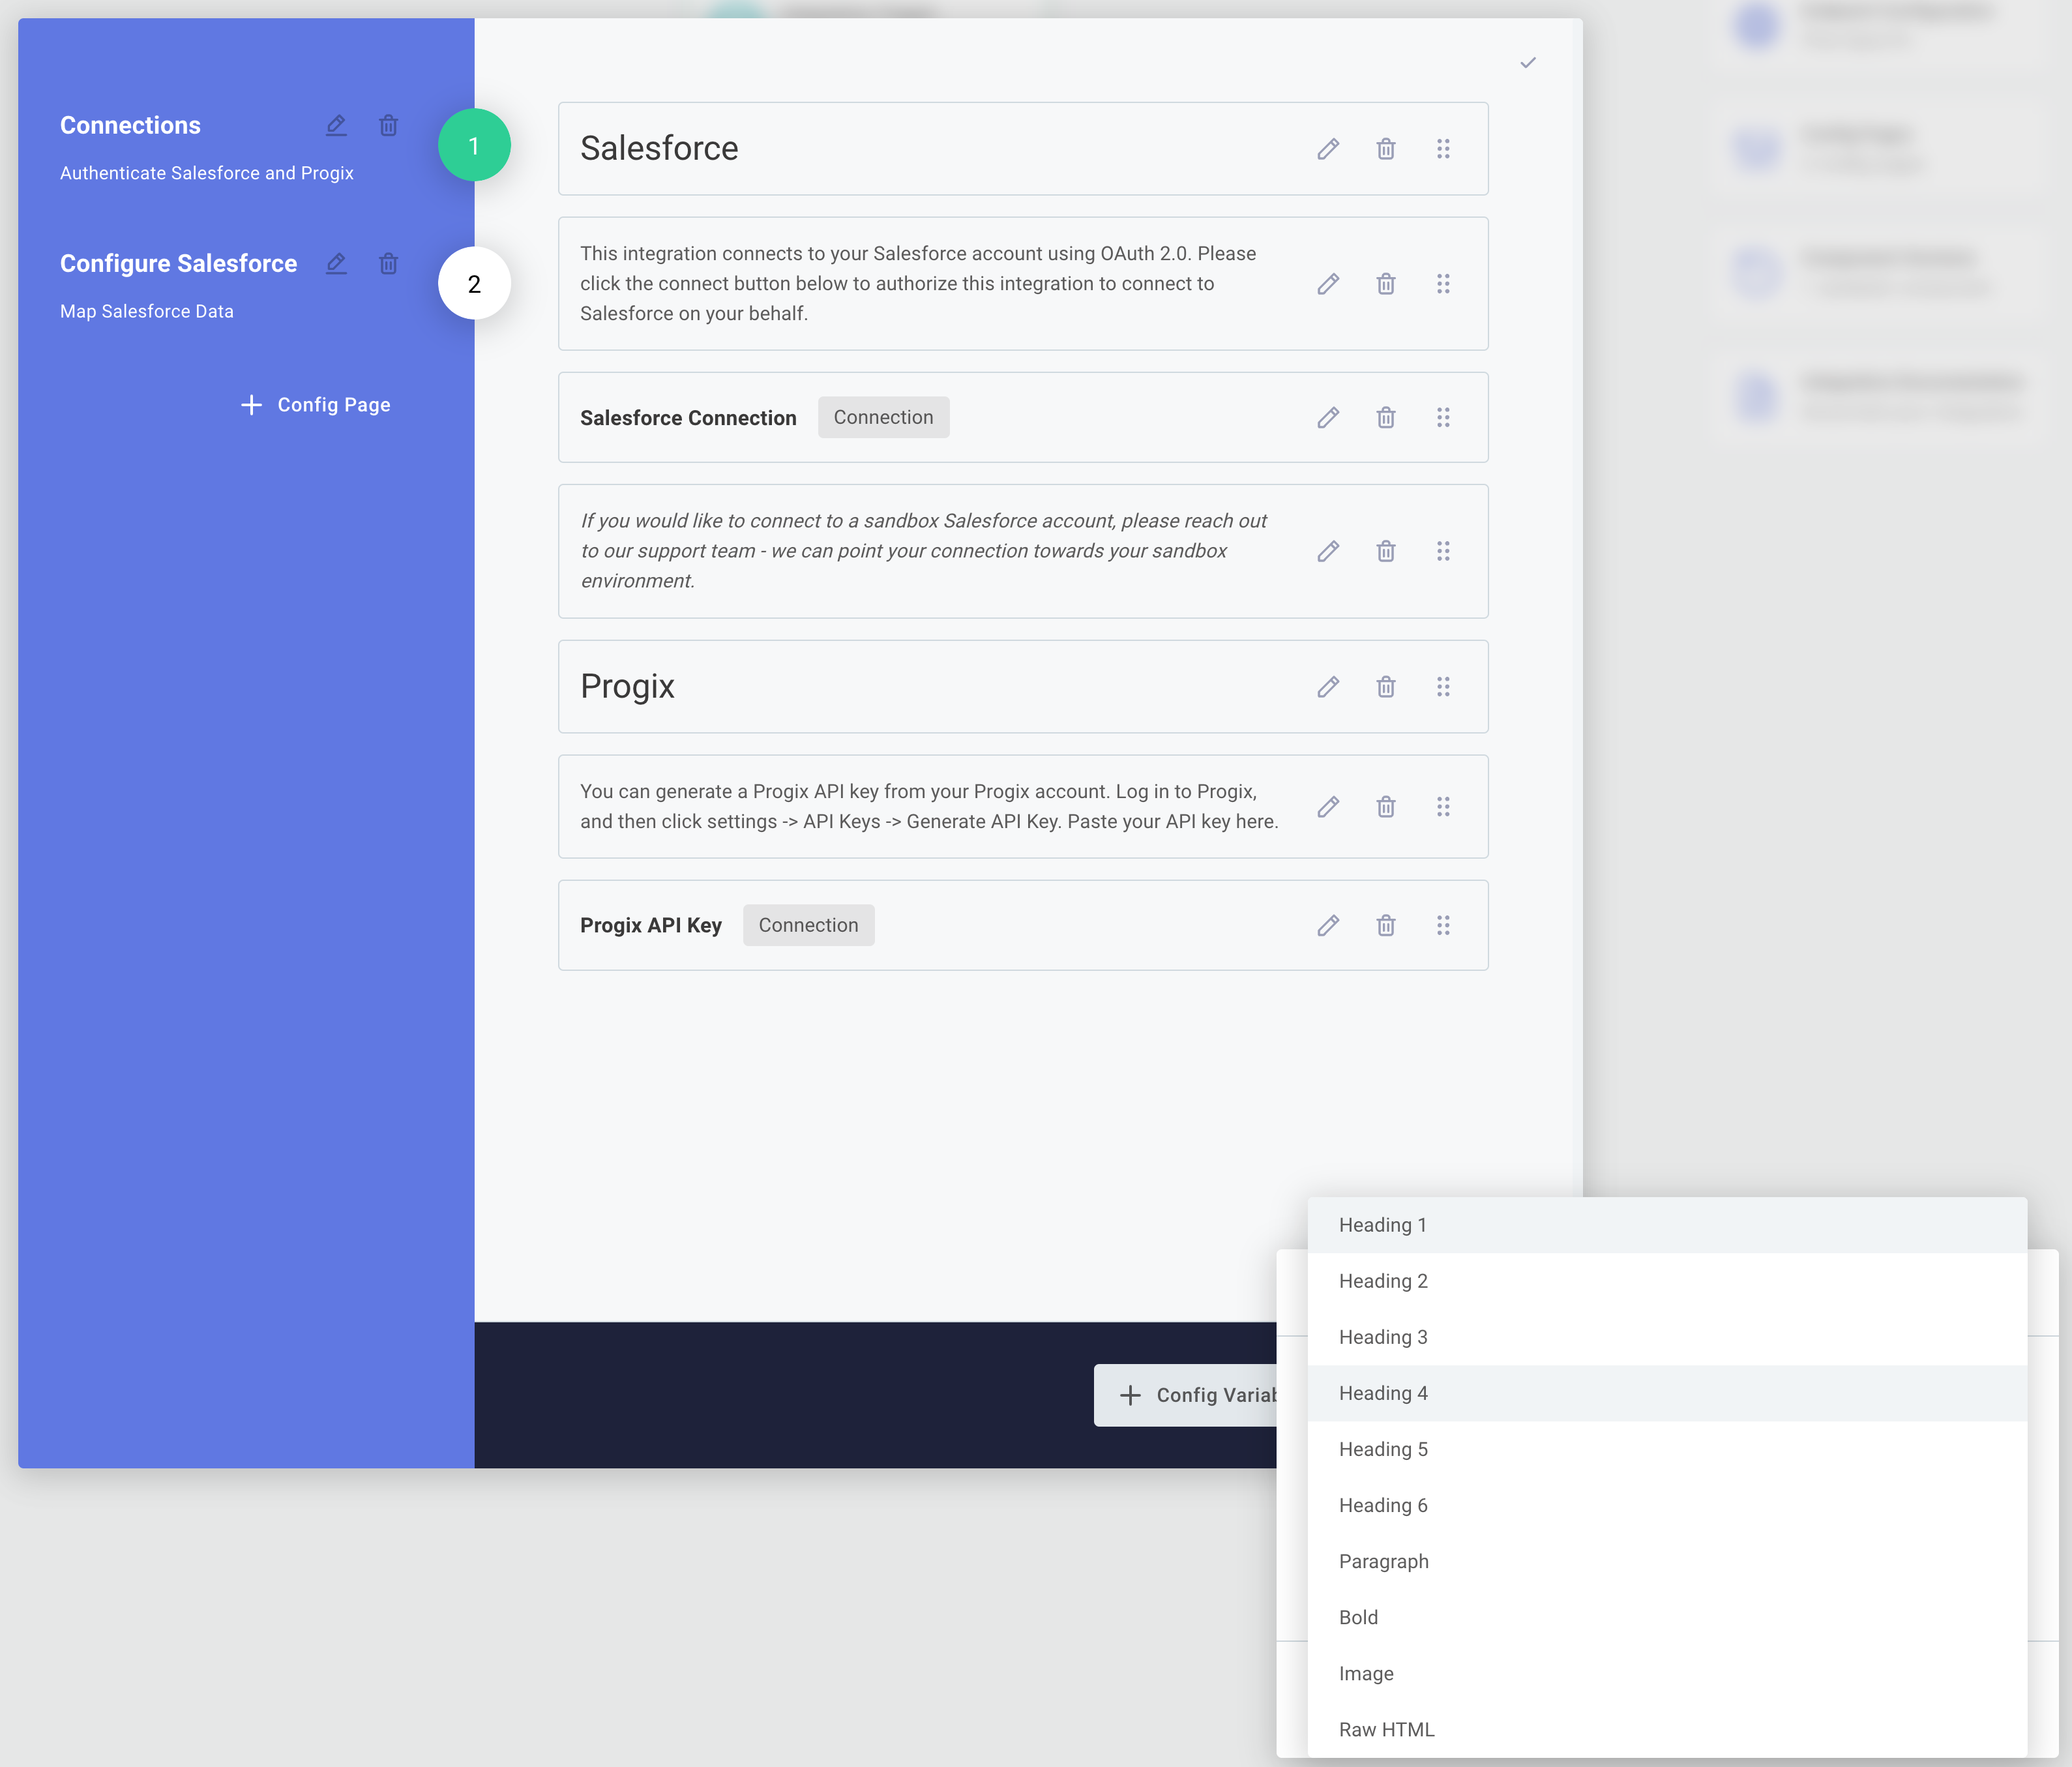
Task: Choose Image from the element dropdown
Action: pyautogui.click(x=1366, y=1673)
